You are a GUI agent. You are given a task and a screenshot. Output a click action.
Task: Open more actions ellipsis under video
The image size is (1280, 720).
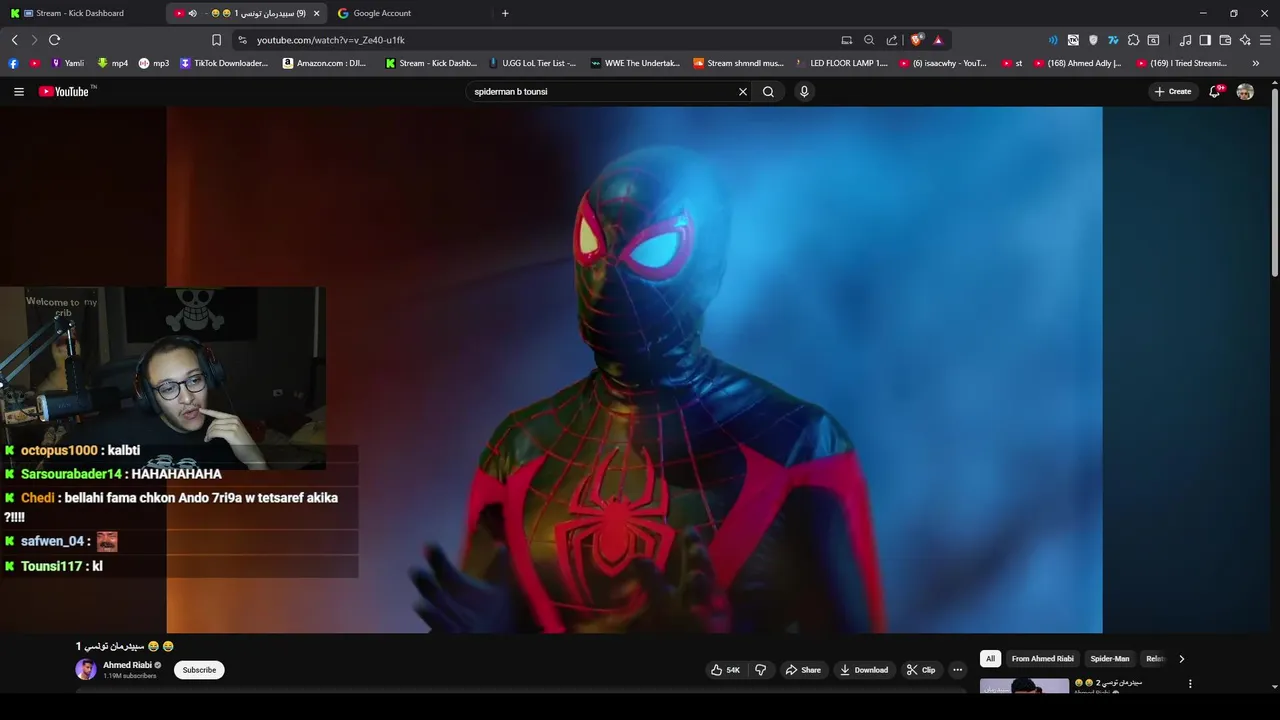957,670
